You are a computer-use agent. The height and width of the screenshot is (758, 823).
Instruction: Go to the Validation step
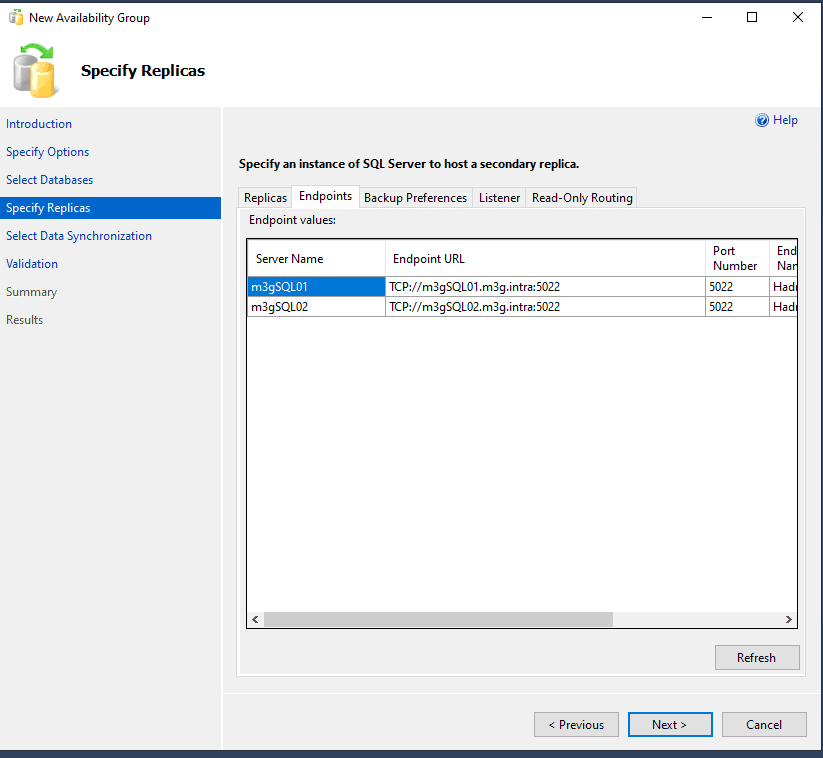pos(32,264)
